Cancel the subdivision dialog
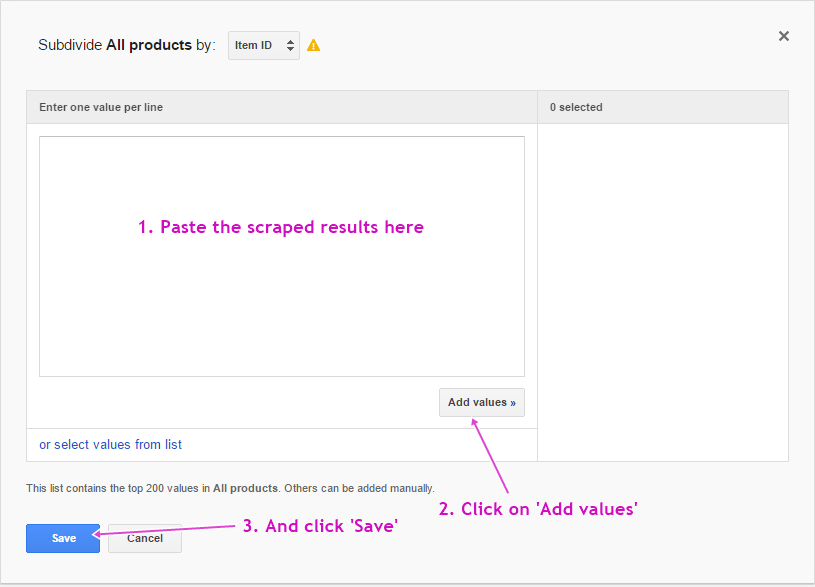Image resolution: width=815 pixels, height=587 pixels. coord(145,538)
